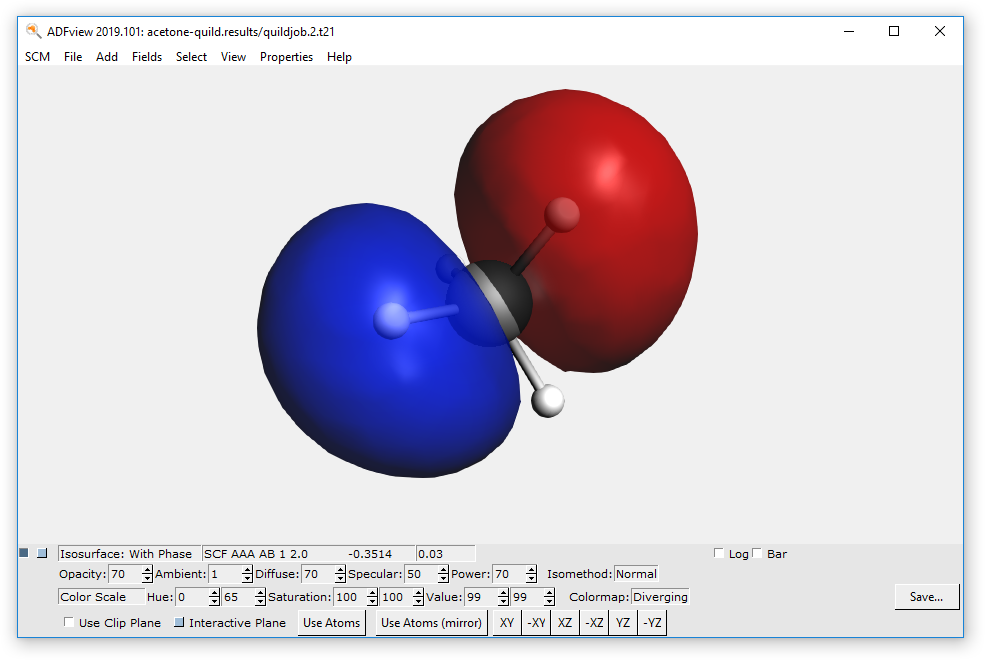The width and height of the screenshot is (985, 660).
Task: Enable the Log checkbox
Action: (x=720, y=554)
